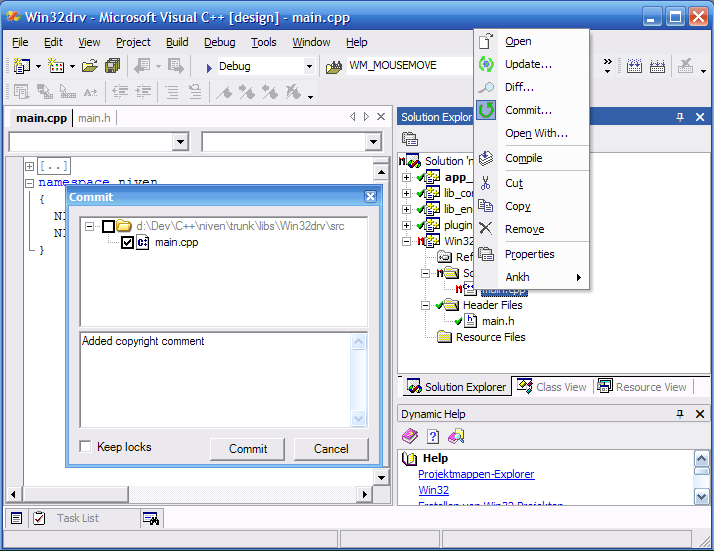Viewport: 714px width, 551px height.
Task: Open the Debug configuration dropdown
Action: click(309, 66)
